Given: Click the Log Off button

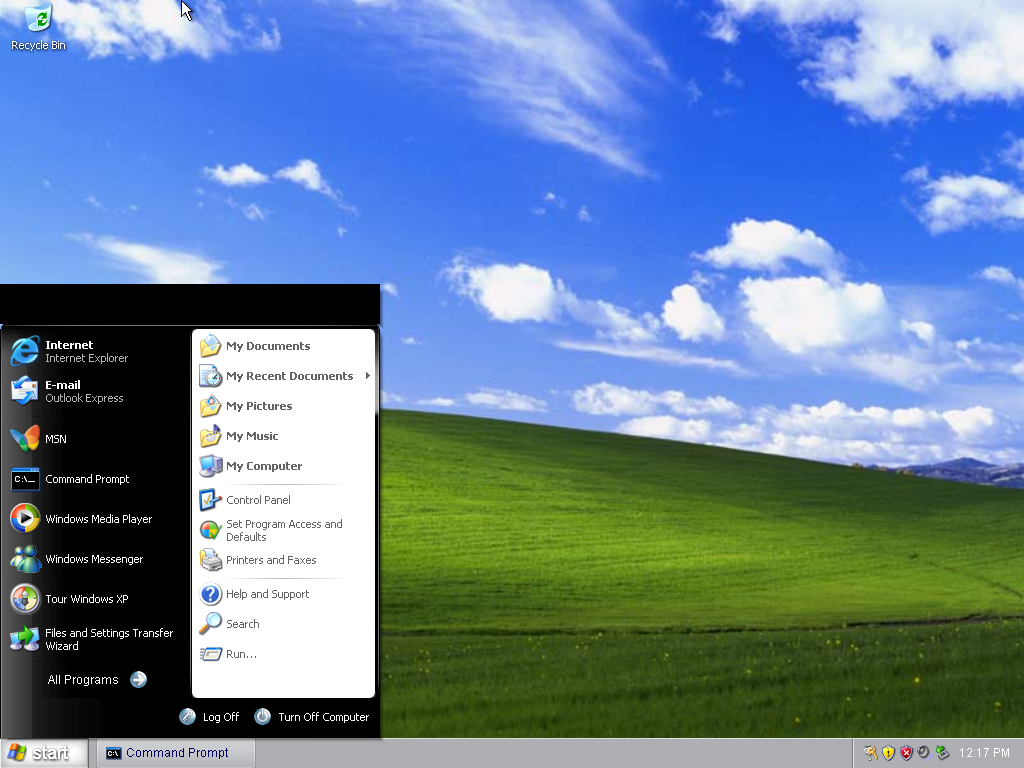Looking at the screenshot, I should pyautogui.click(x=210, y=717).
